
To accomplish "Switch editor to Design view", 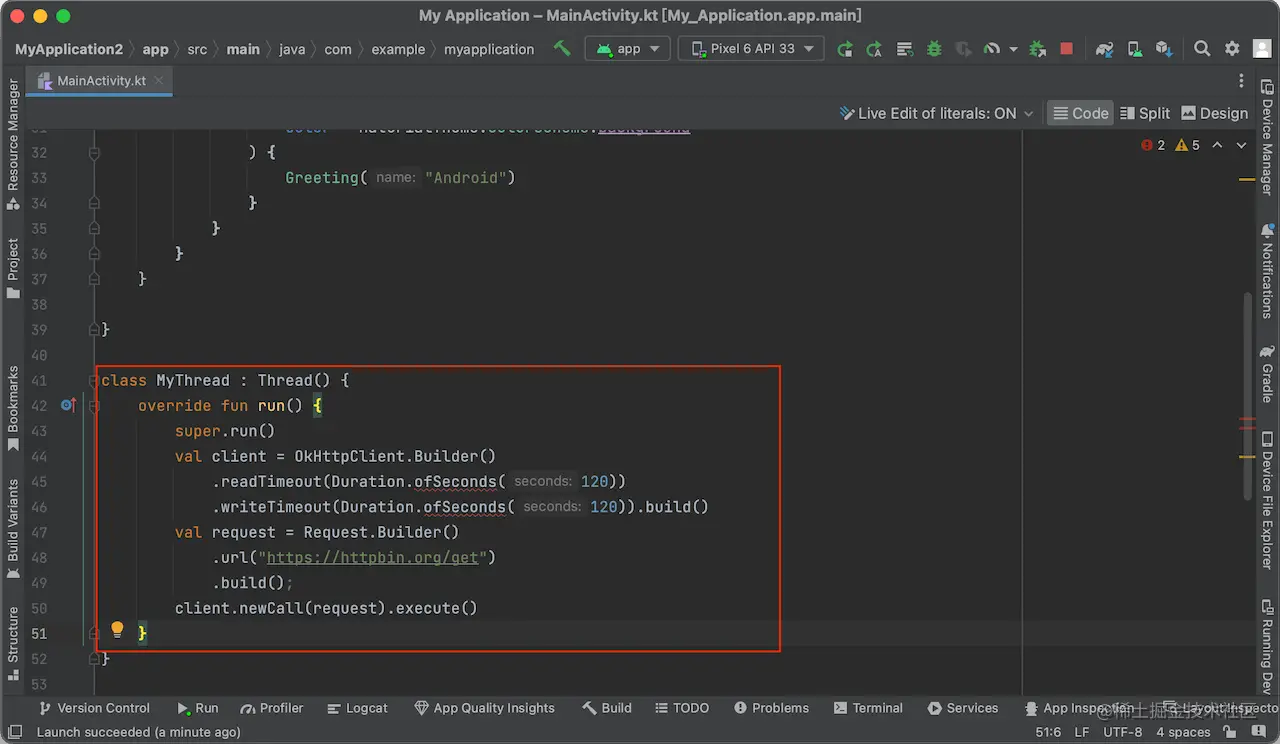I will (1215, 113).
